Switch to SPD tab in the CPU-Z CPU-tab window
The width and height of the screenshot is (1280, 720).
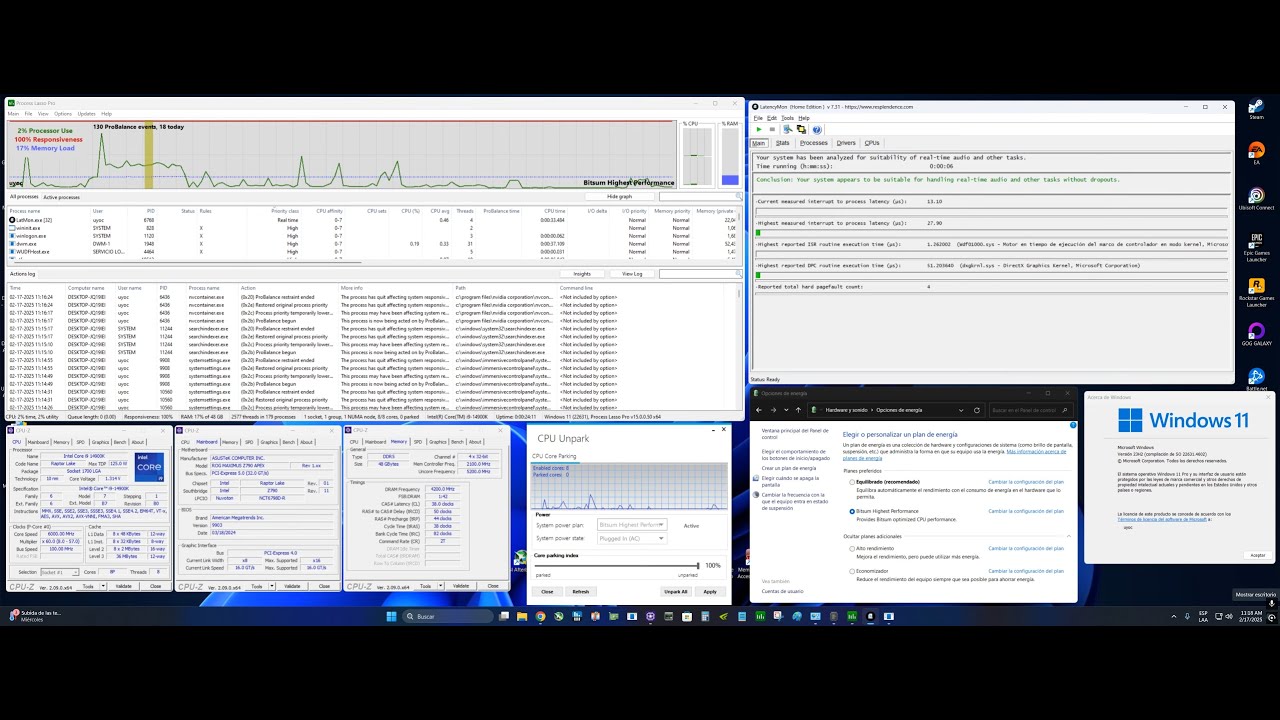(x=80, y=442)
